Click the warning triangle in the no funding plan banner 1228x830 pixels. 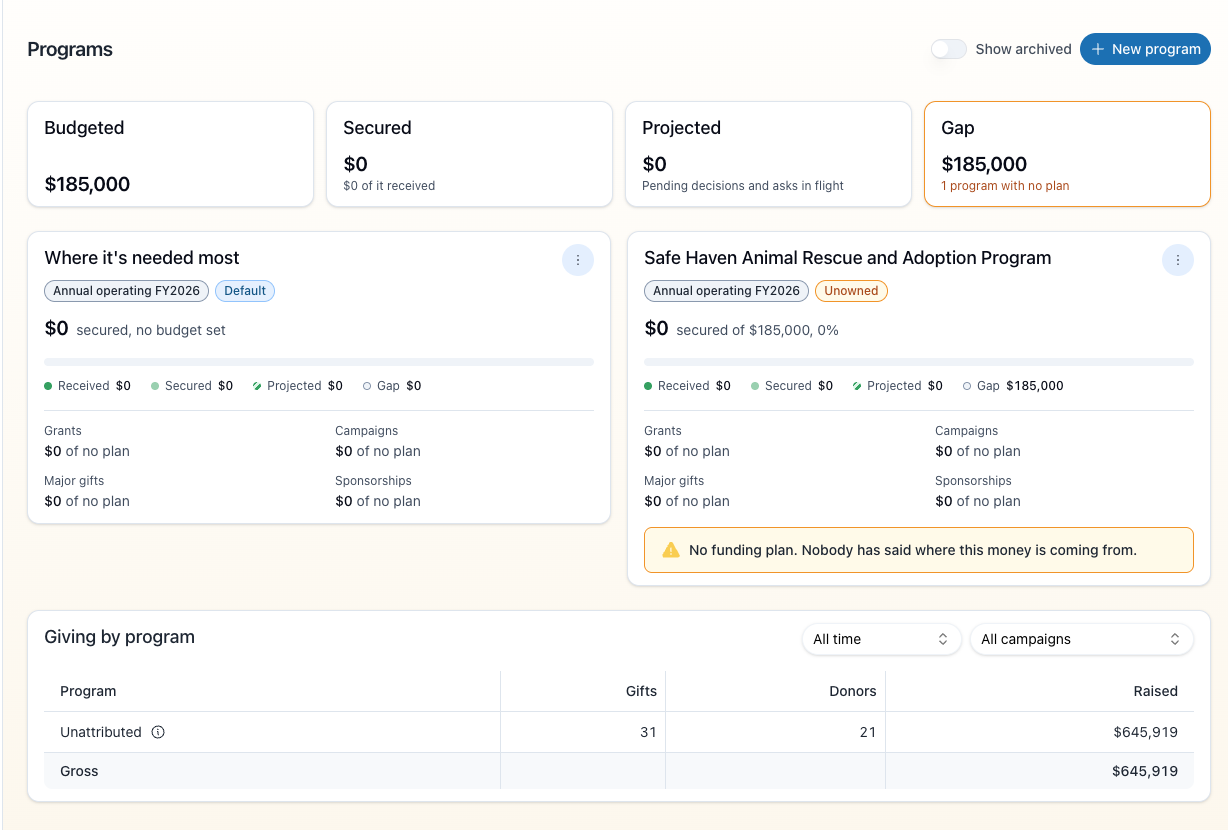[x=671, y=550]
